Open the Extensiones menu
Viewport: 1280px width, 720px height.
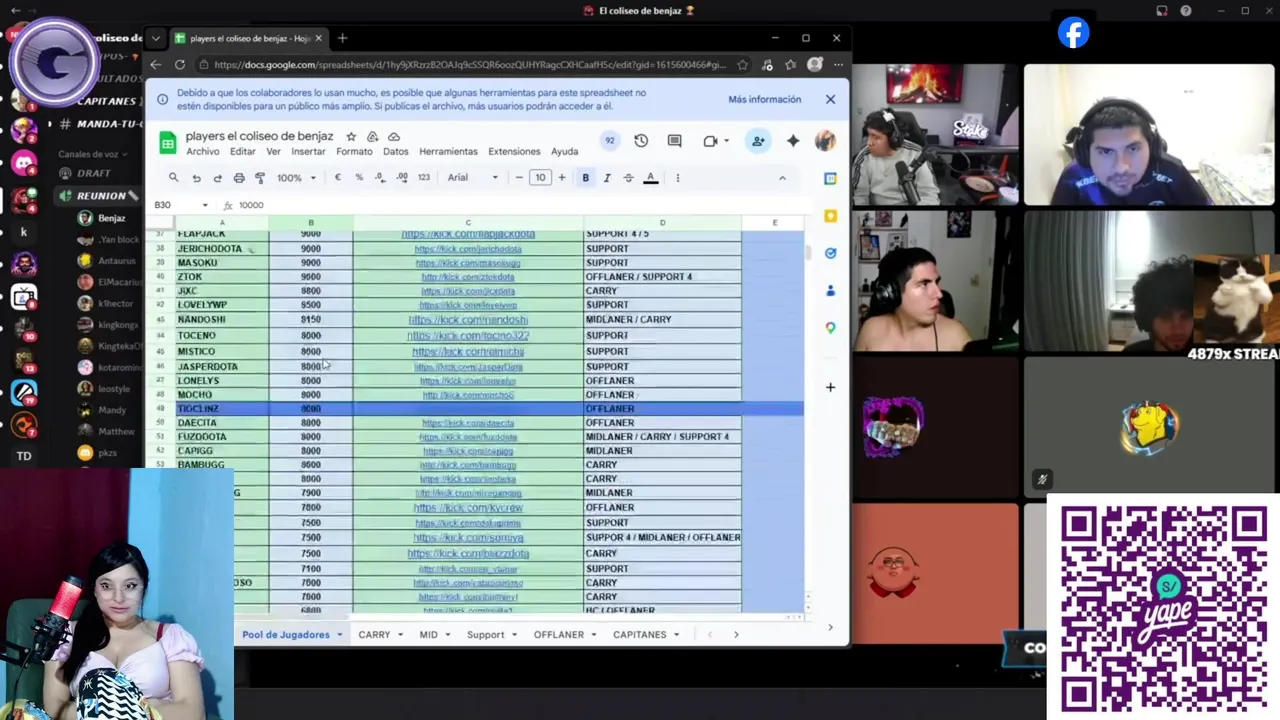pos(514,152)
